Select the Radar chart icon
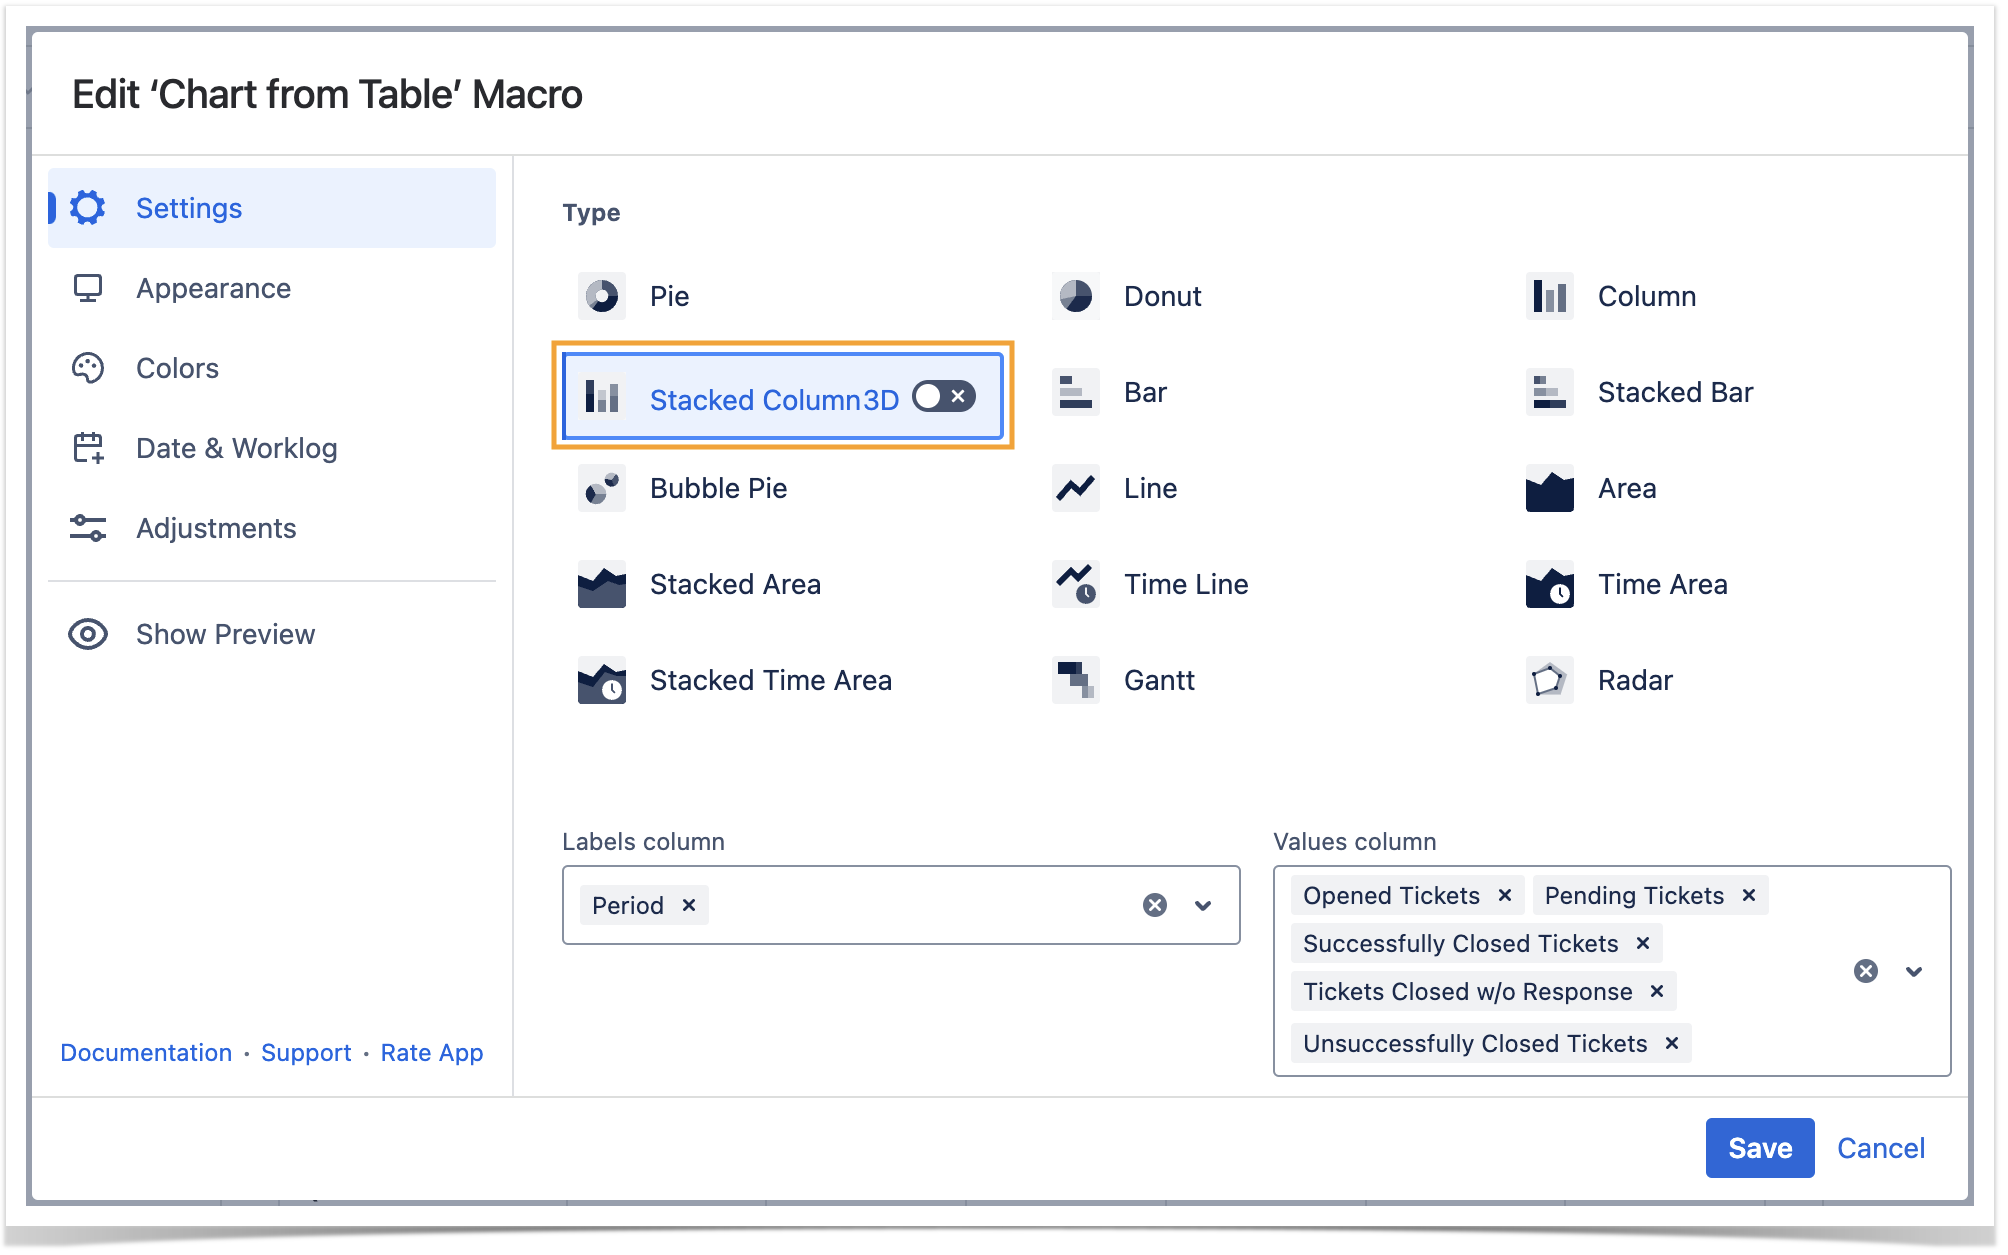 (x=1549, y=680)
